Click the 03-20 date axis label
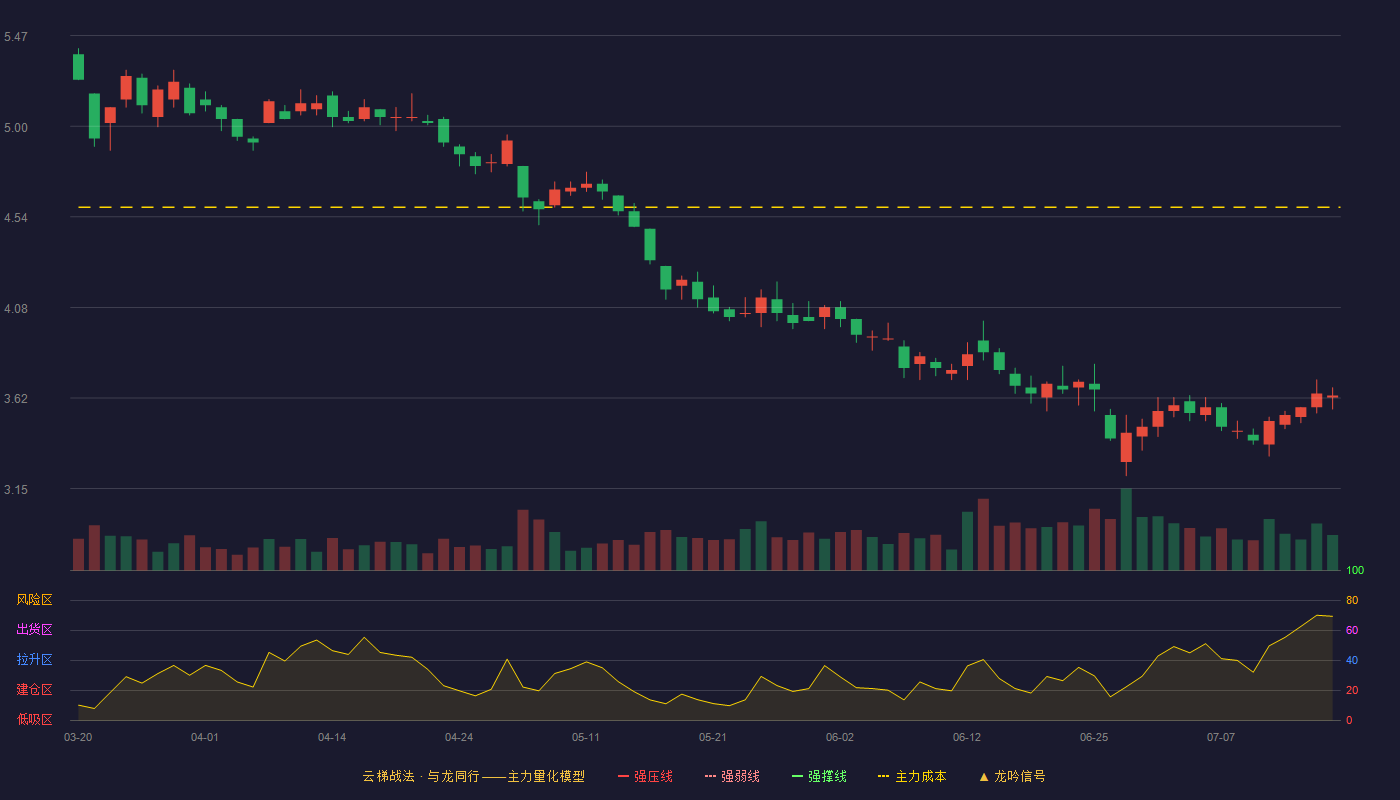The height and width of the screenshot is (800, 1400). pyautogui.click(x=78, y=737)
